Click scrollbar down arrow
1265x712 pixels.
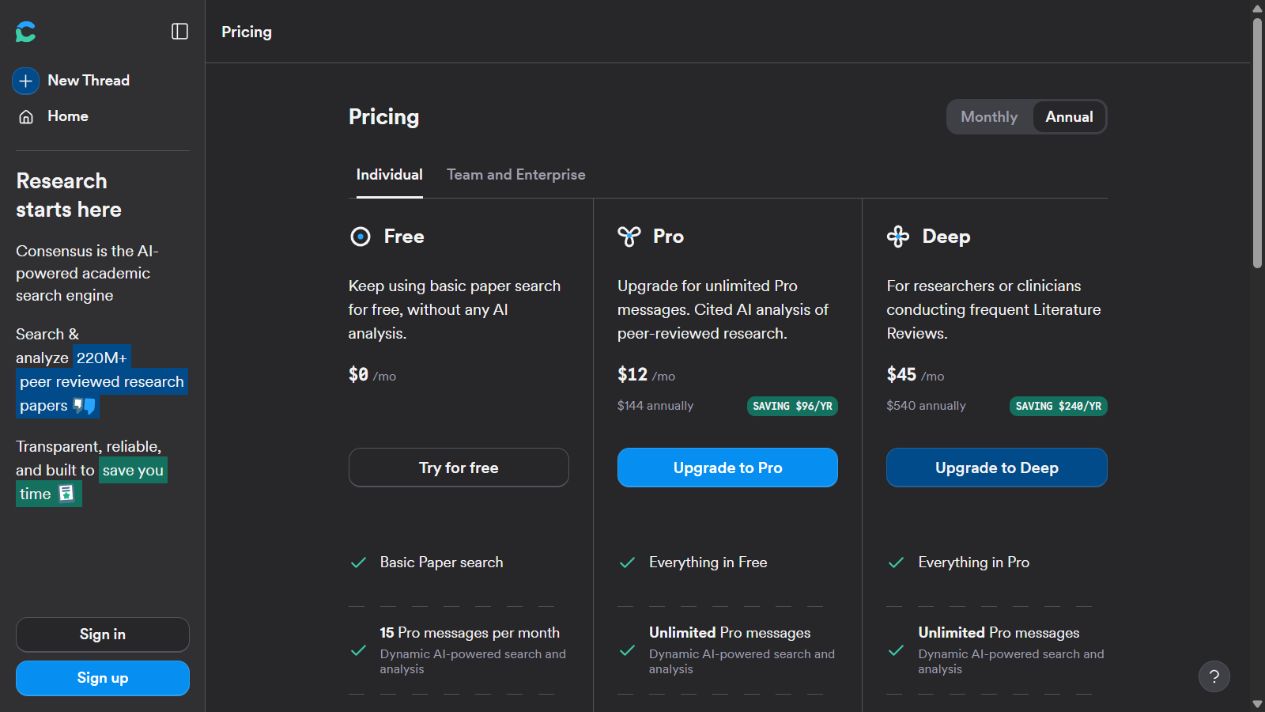pyautogui.click(x=1257, y=704)
